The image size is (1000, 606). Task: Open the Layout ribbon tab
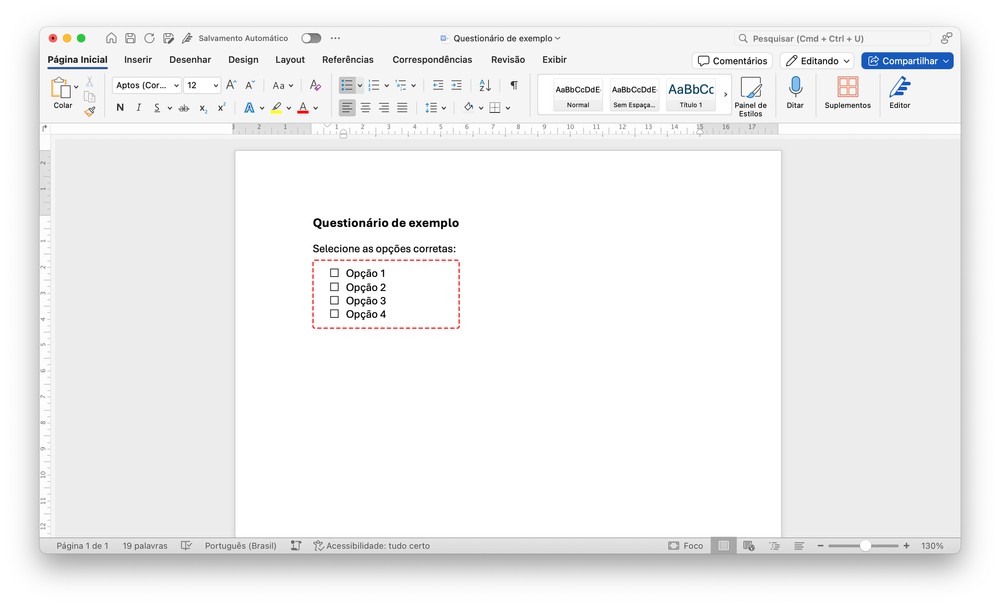(290, 60)
